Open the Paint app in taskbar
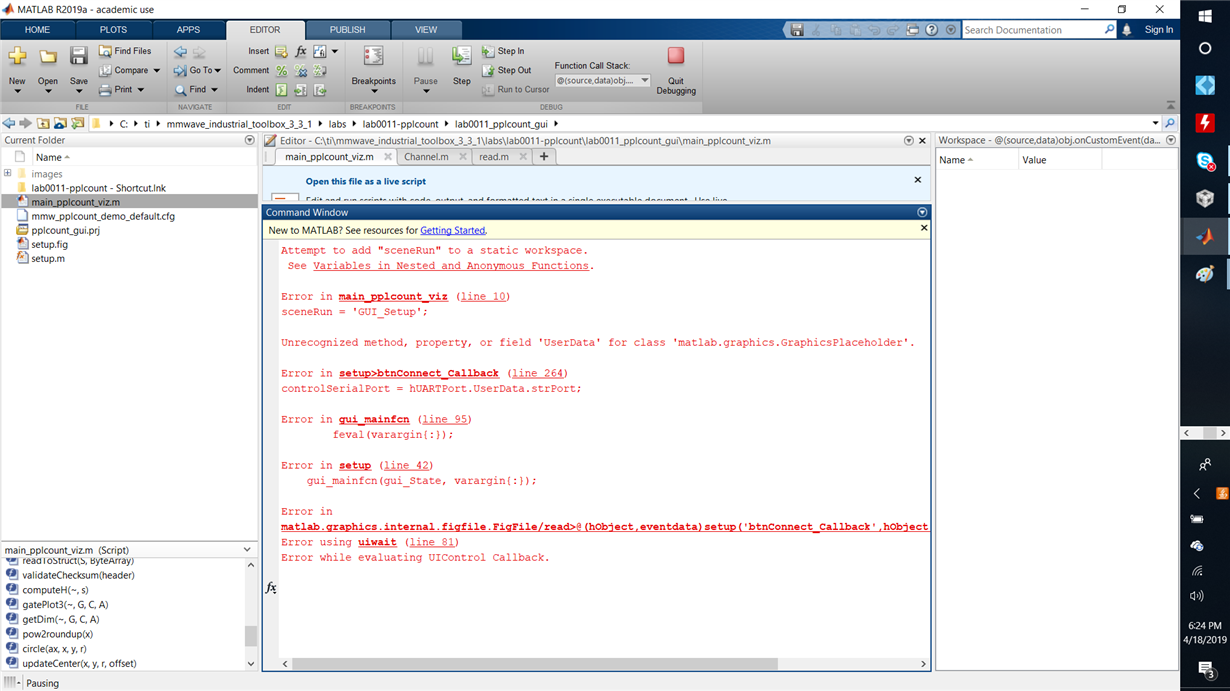 [x=1205, y=275]
